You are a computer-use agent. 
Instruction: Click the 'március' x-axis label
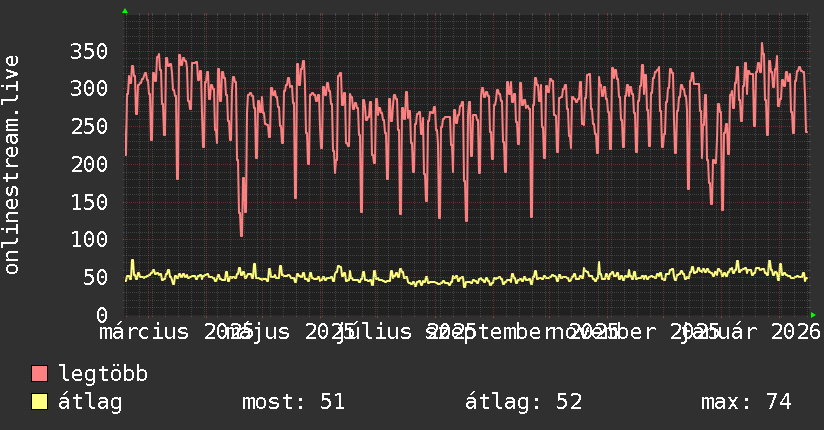(x=144, y=332)
